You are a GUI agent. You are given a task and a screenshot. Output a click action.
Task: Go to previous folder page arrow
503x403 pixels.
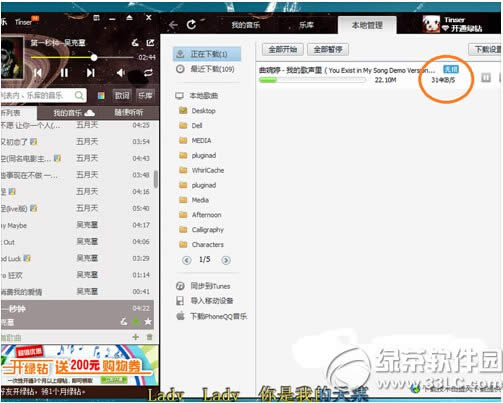(187, 260)
